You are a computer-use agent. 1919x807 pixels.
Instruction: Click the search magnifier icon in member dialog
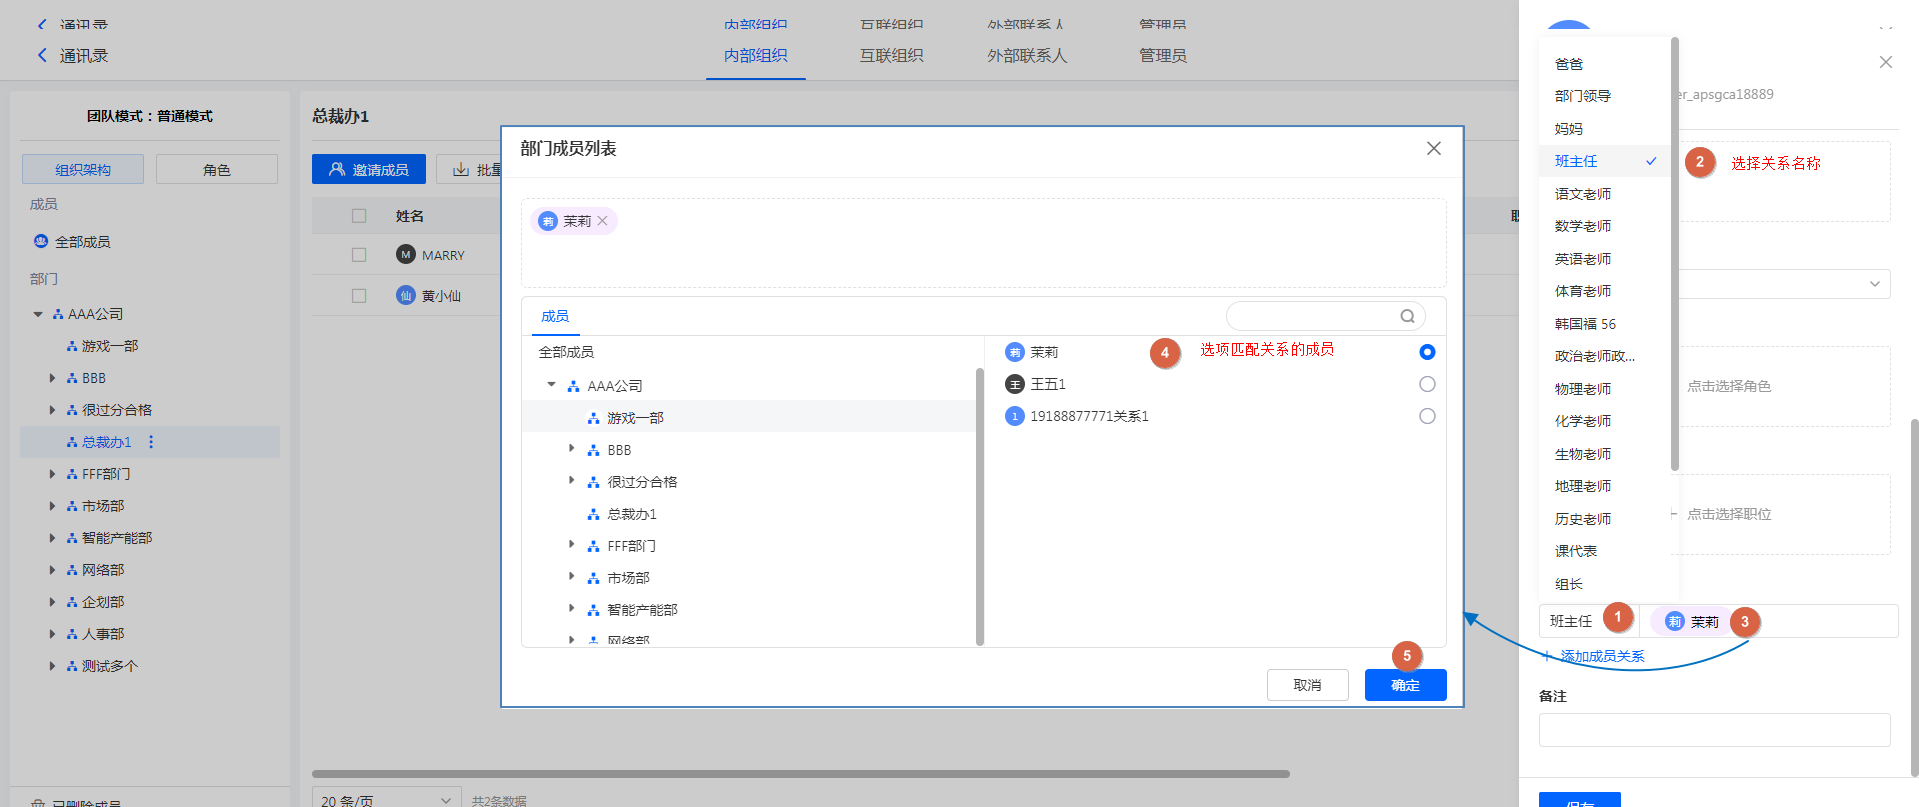click(1407, 316)
